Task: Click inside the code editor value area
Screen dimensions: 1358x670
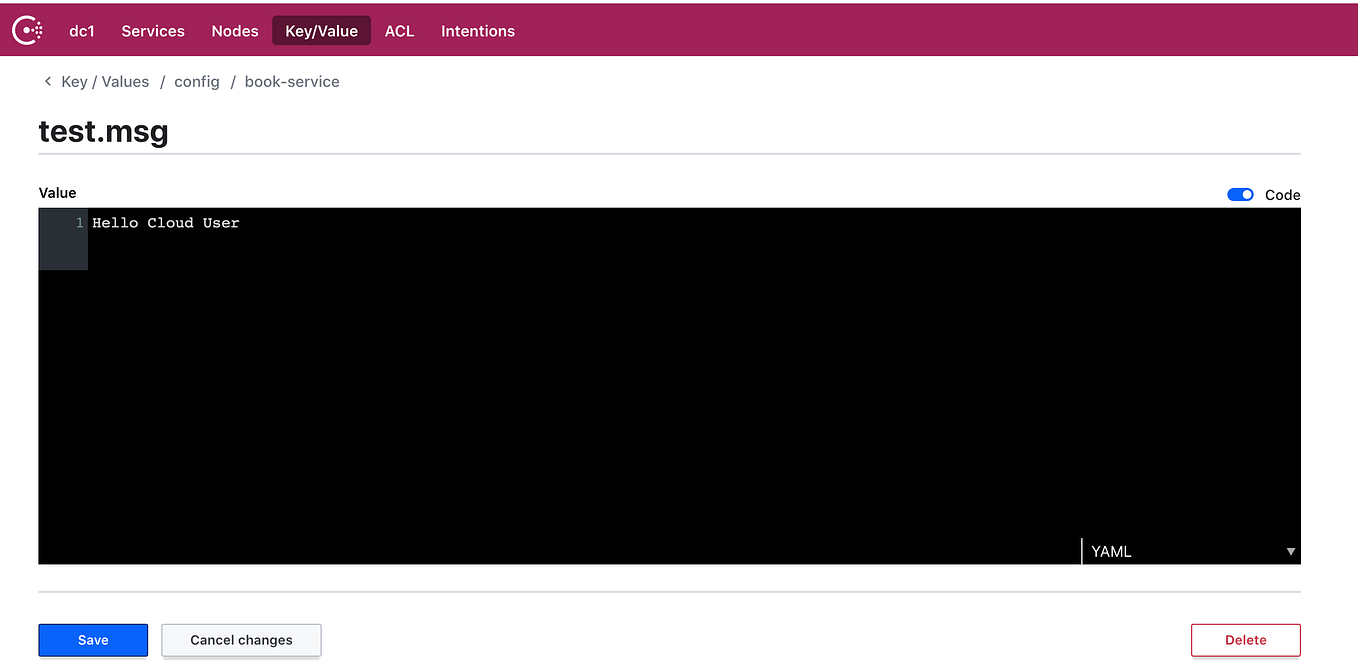Action: (x=600, y=380)
